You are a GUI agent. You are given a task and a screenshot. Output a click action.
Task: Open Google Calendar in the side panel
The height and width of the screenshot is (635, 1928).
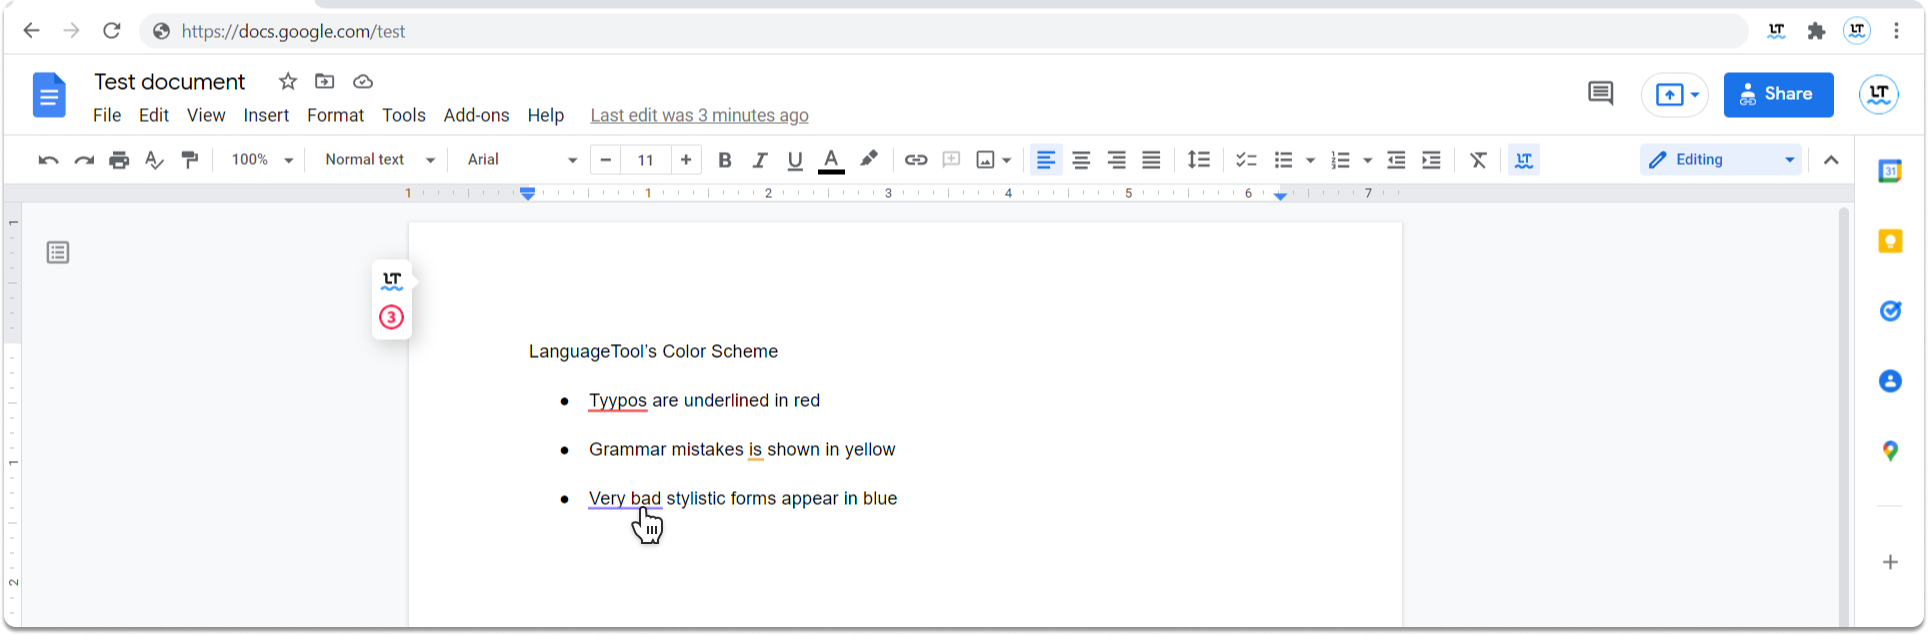click(1890, 171)
